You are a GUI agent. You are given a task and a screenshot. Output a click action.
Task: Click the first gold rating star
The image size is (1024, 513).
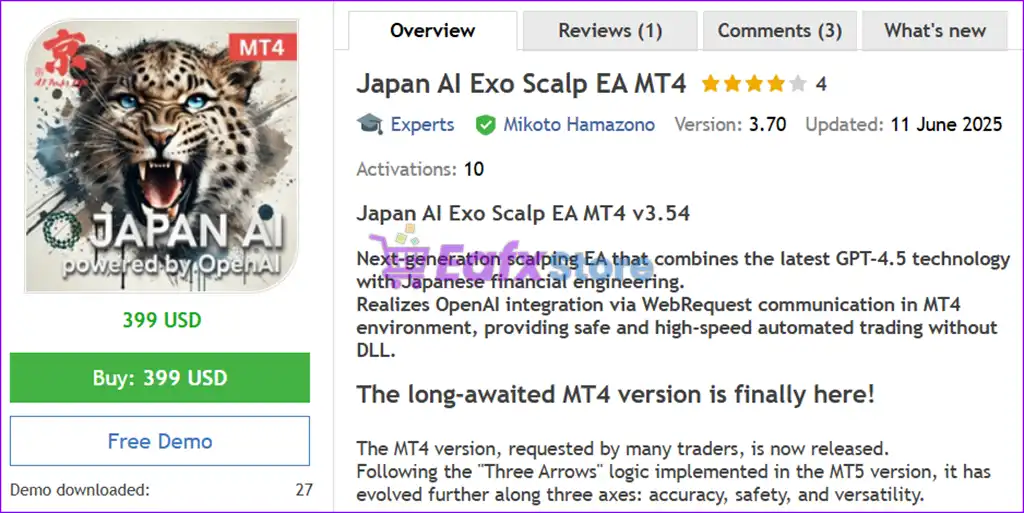(x=711, y=84)
